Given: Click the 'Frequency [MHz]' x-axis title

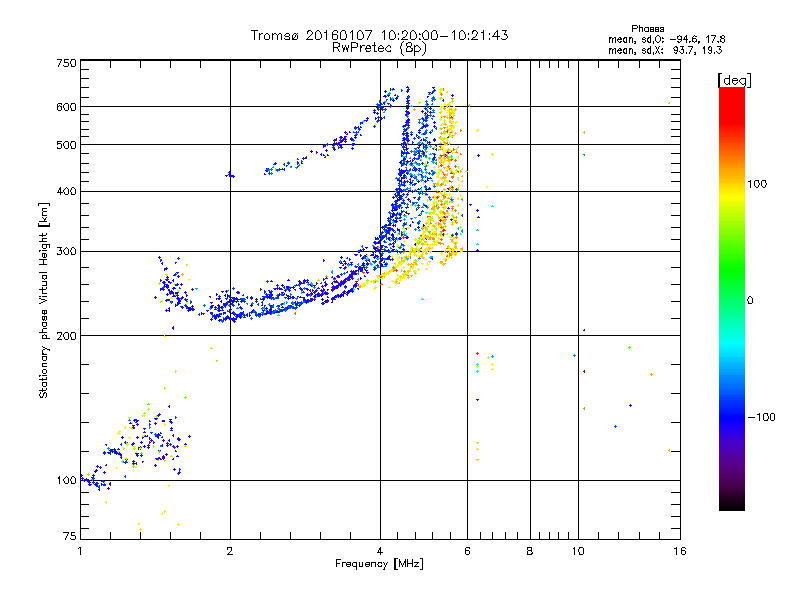Looking at the screenshot, I should (379, 564).
